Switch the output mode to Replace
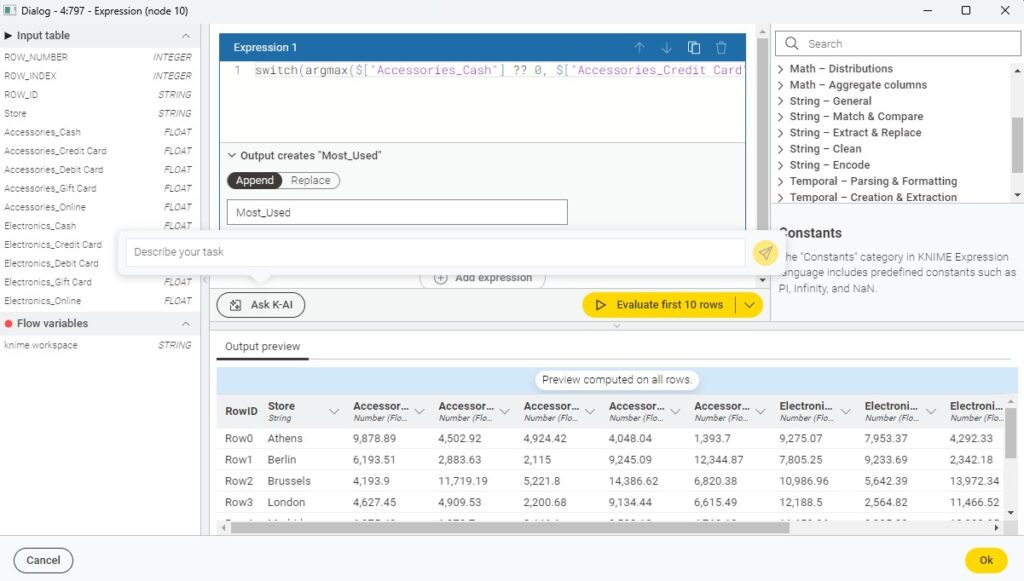 pyautogui.click(x=310, y=181)
